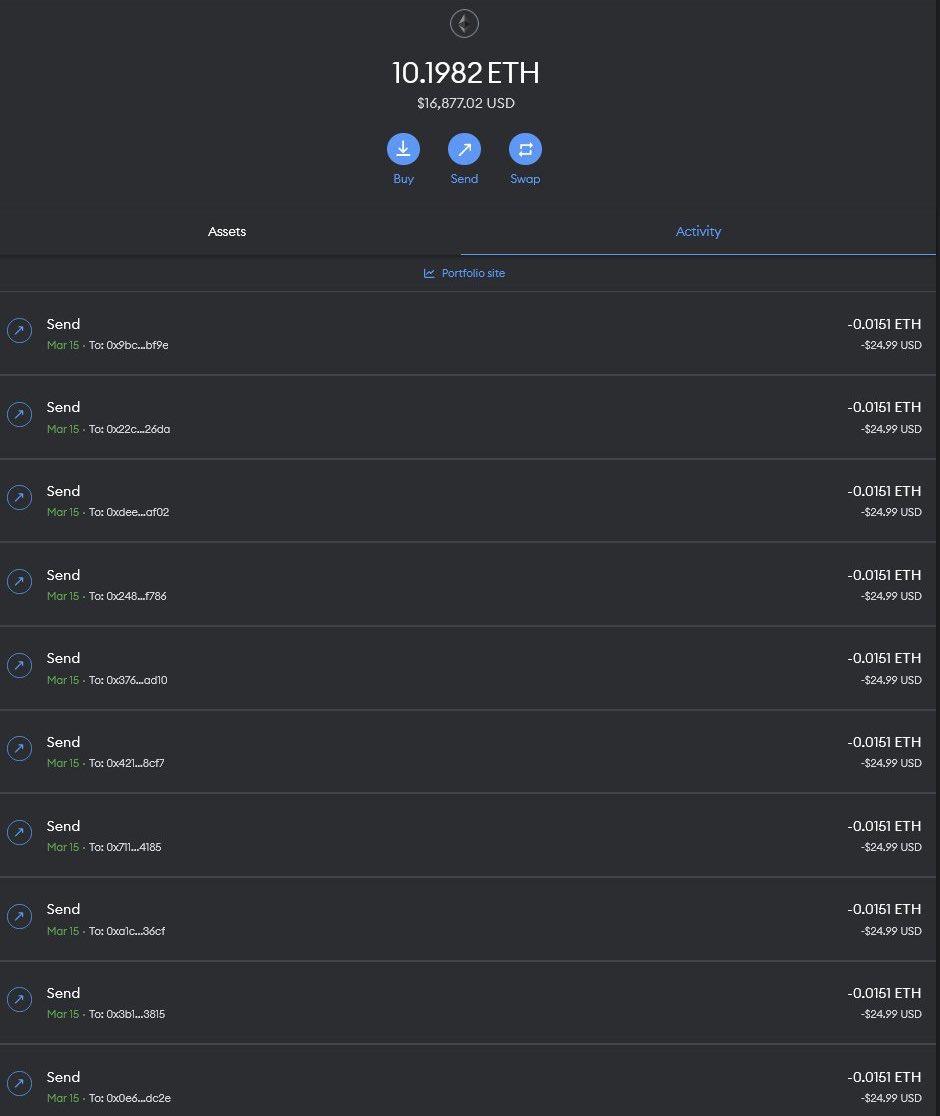
Task: Click the $16,877.02 USD value text
Action: point(465,103)
